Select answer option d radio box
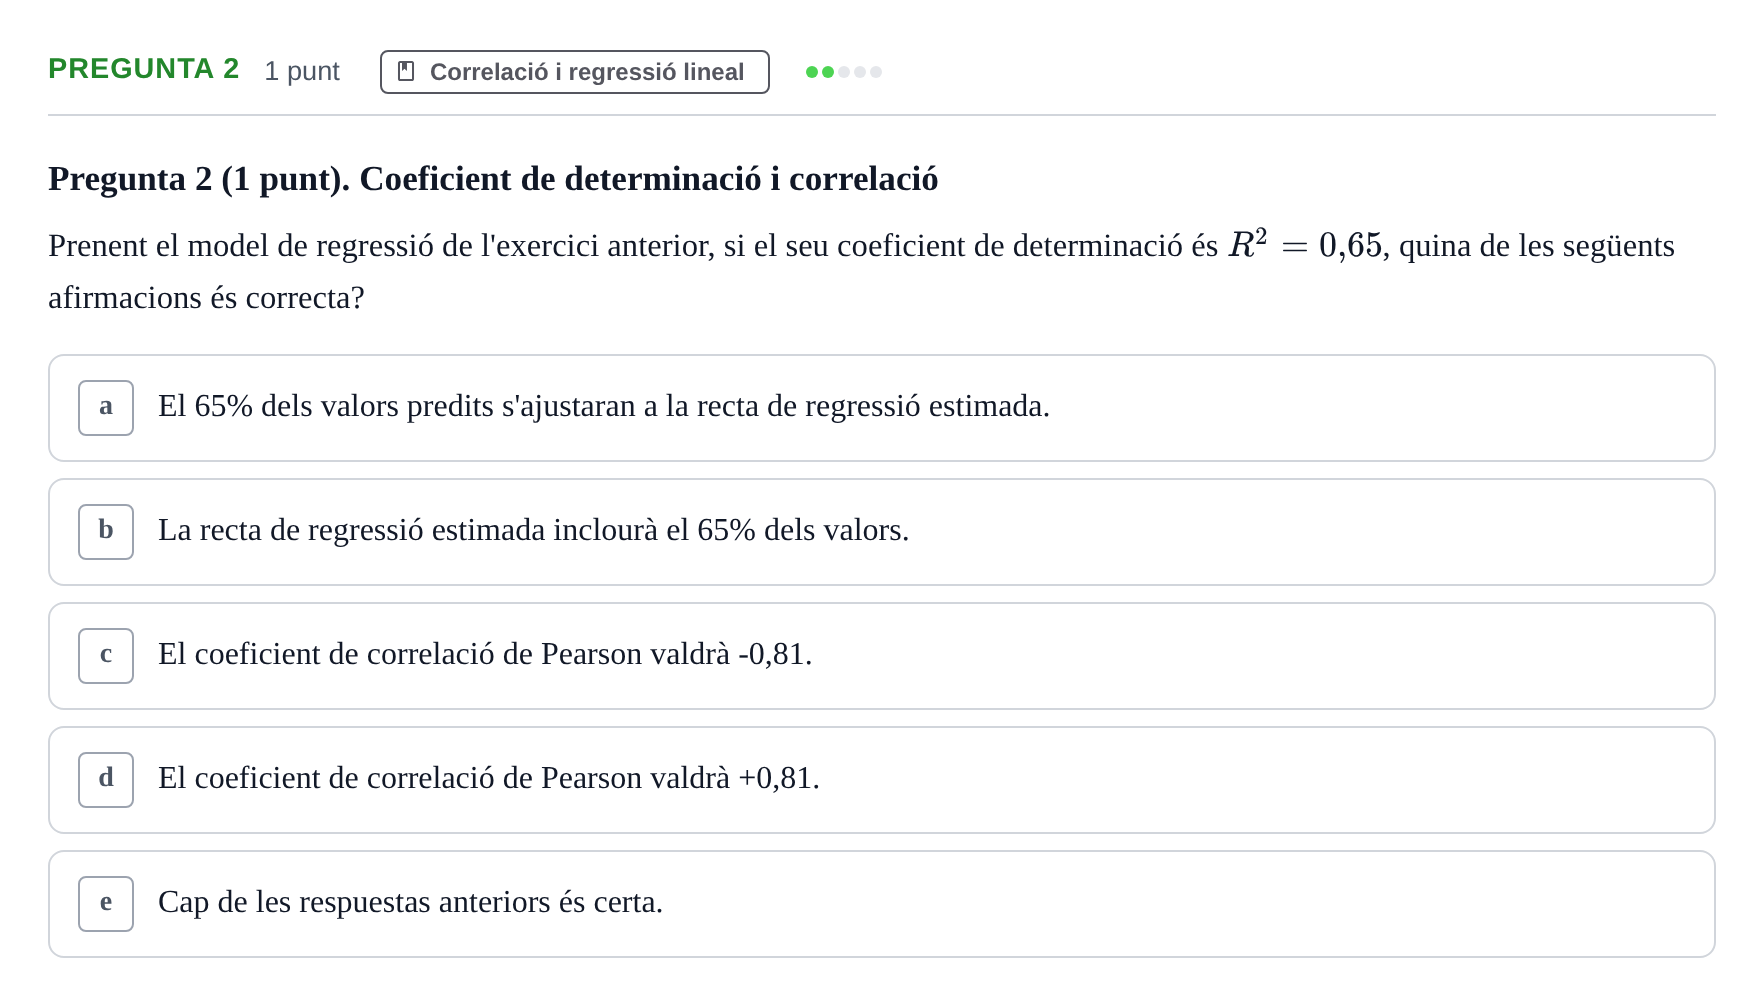The image size is (1764, 1006). tap(106, 780)
